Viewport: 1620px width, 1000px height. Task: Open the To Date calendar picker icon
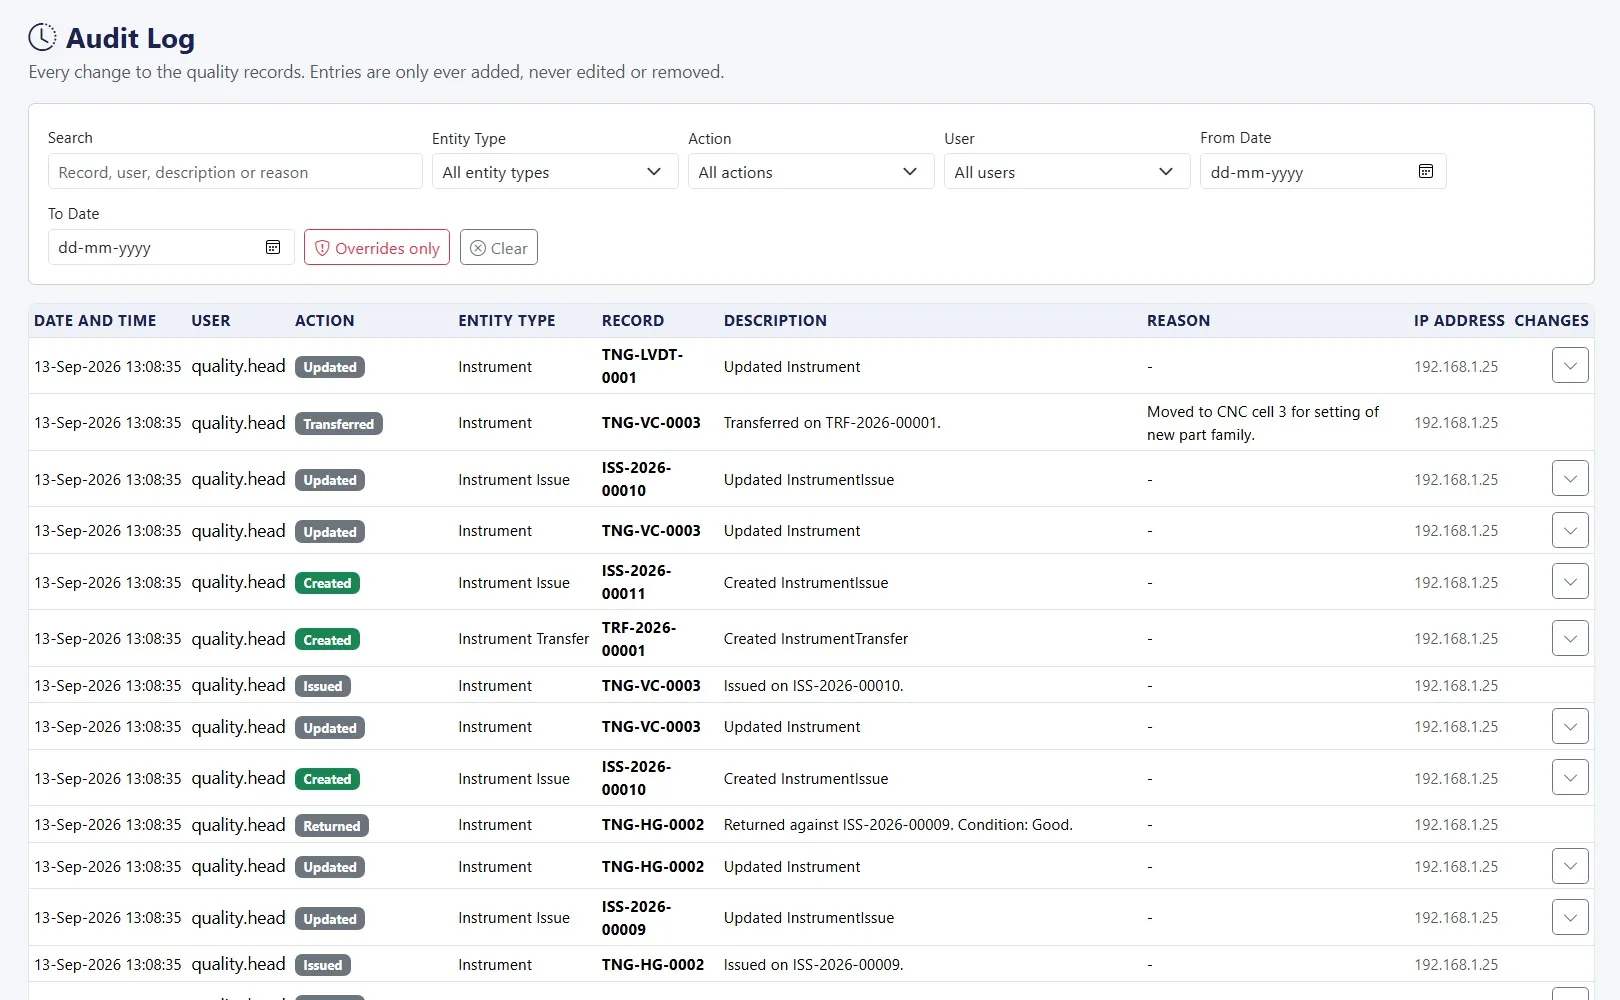(x=273, y=247)
